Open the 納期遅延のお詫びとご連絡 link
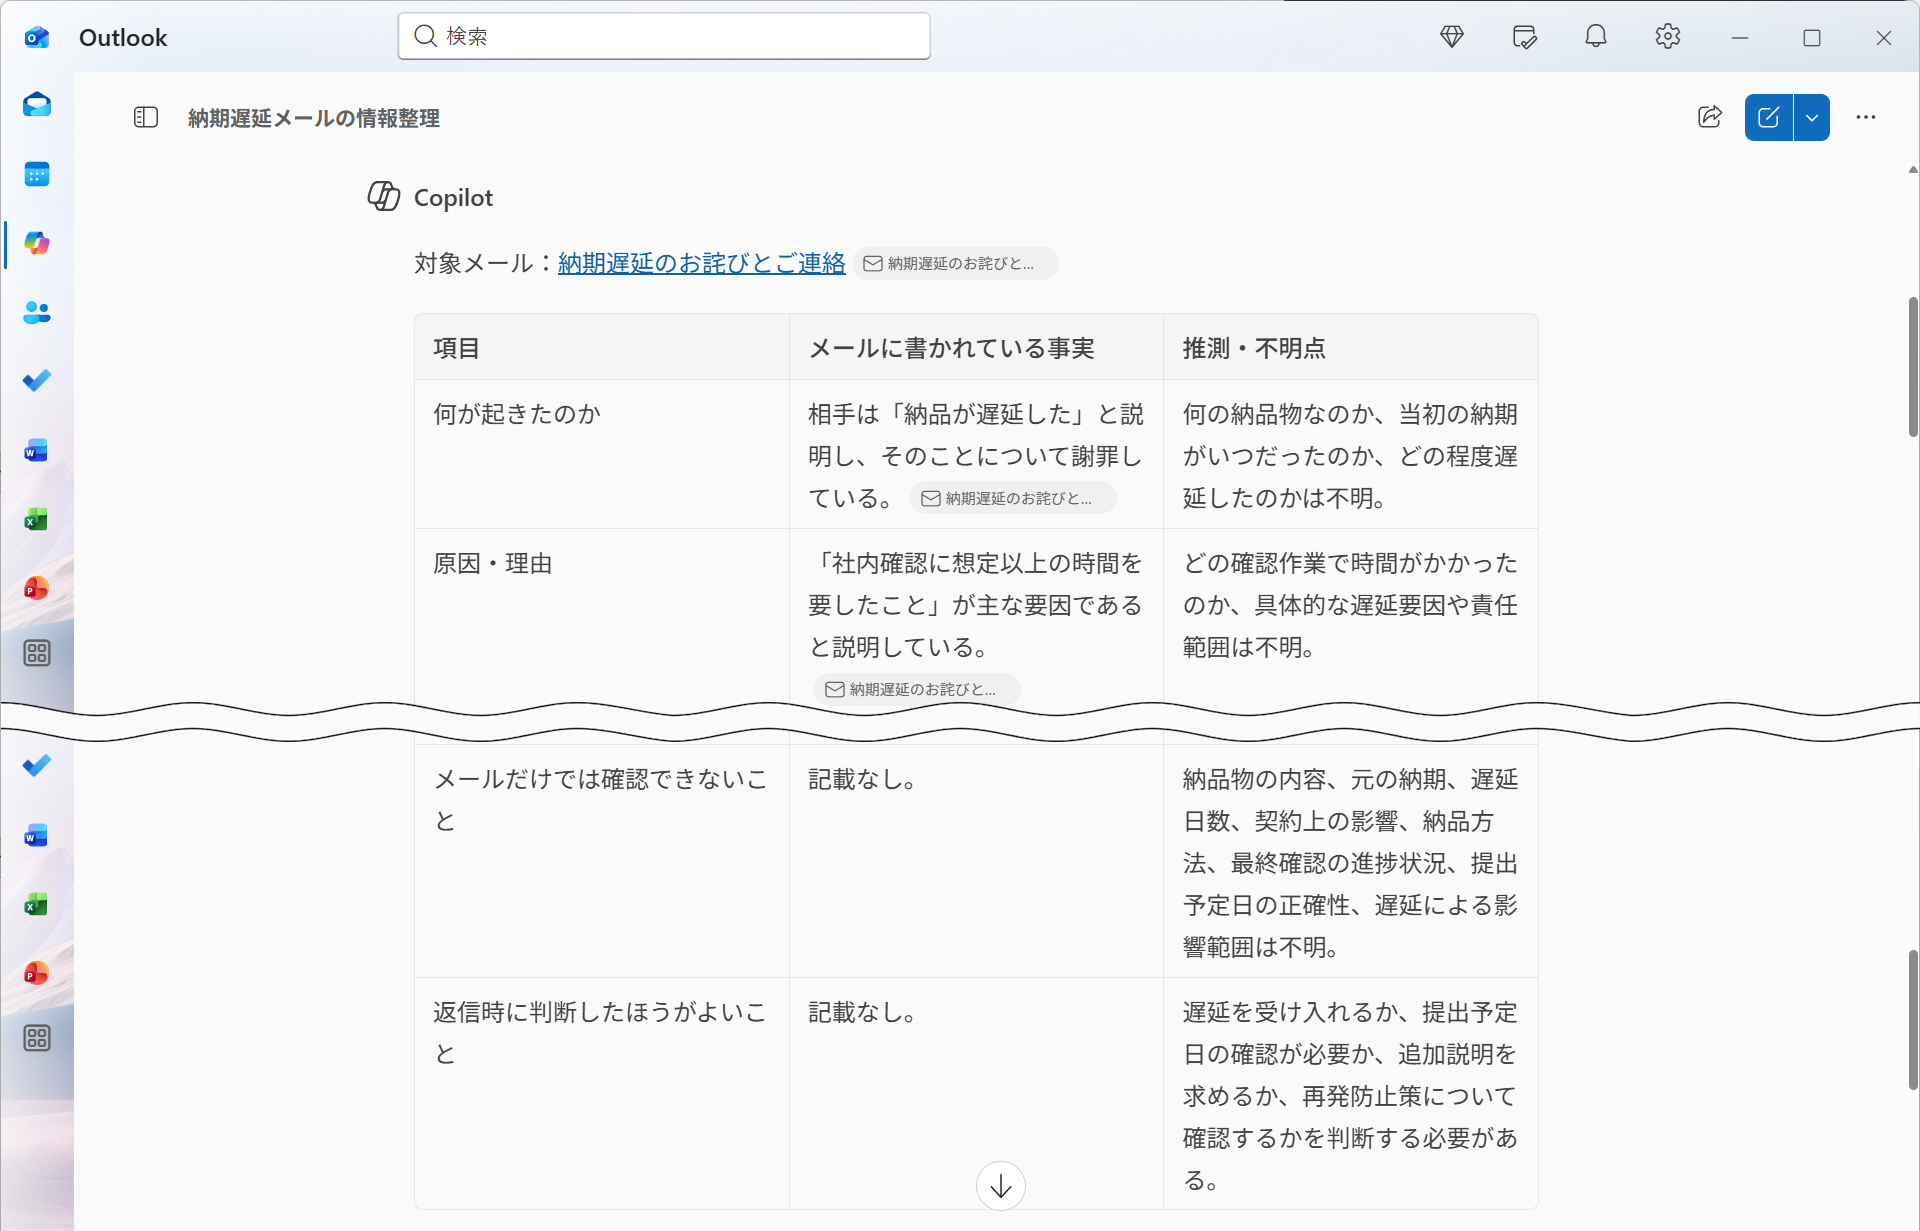Viewport: 1920px width, 1231px height. pyautogui.click(x=701, y=263)
